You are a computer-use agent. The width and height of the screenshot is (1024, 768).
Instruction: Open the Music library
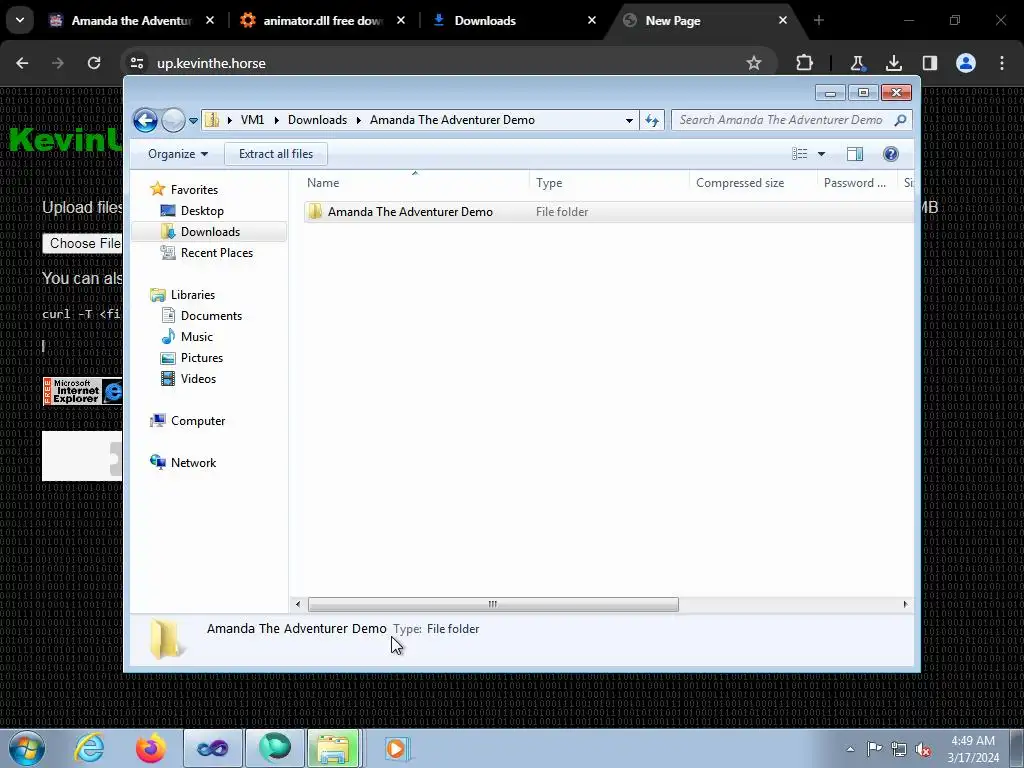[x=197, y=337]
